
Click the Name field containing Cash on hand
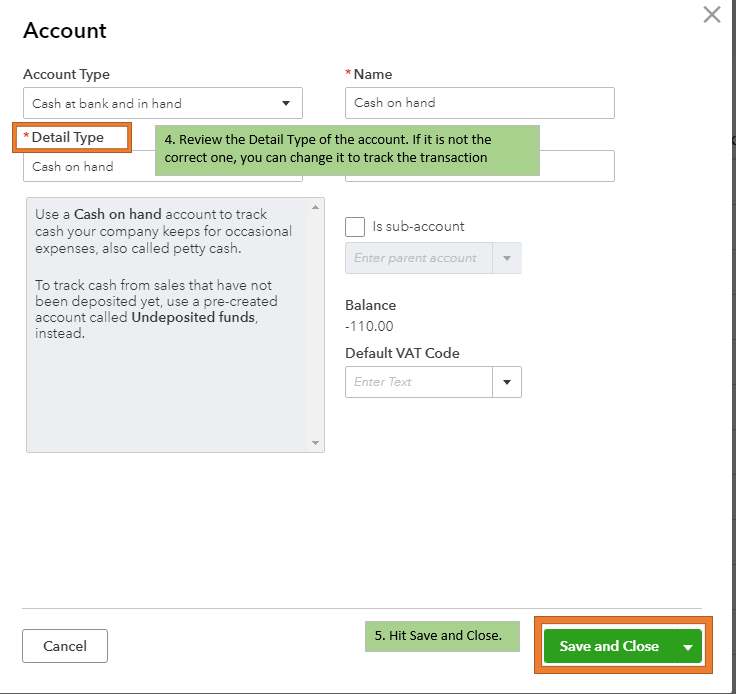[x=479, y=103]
